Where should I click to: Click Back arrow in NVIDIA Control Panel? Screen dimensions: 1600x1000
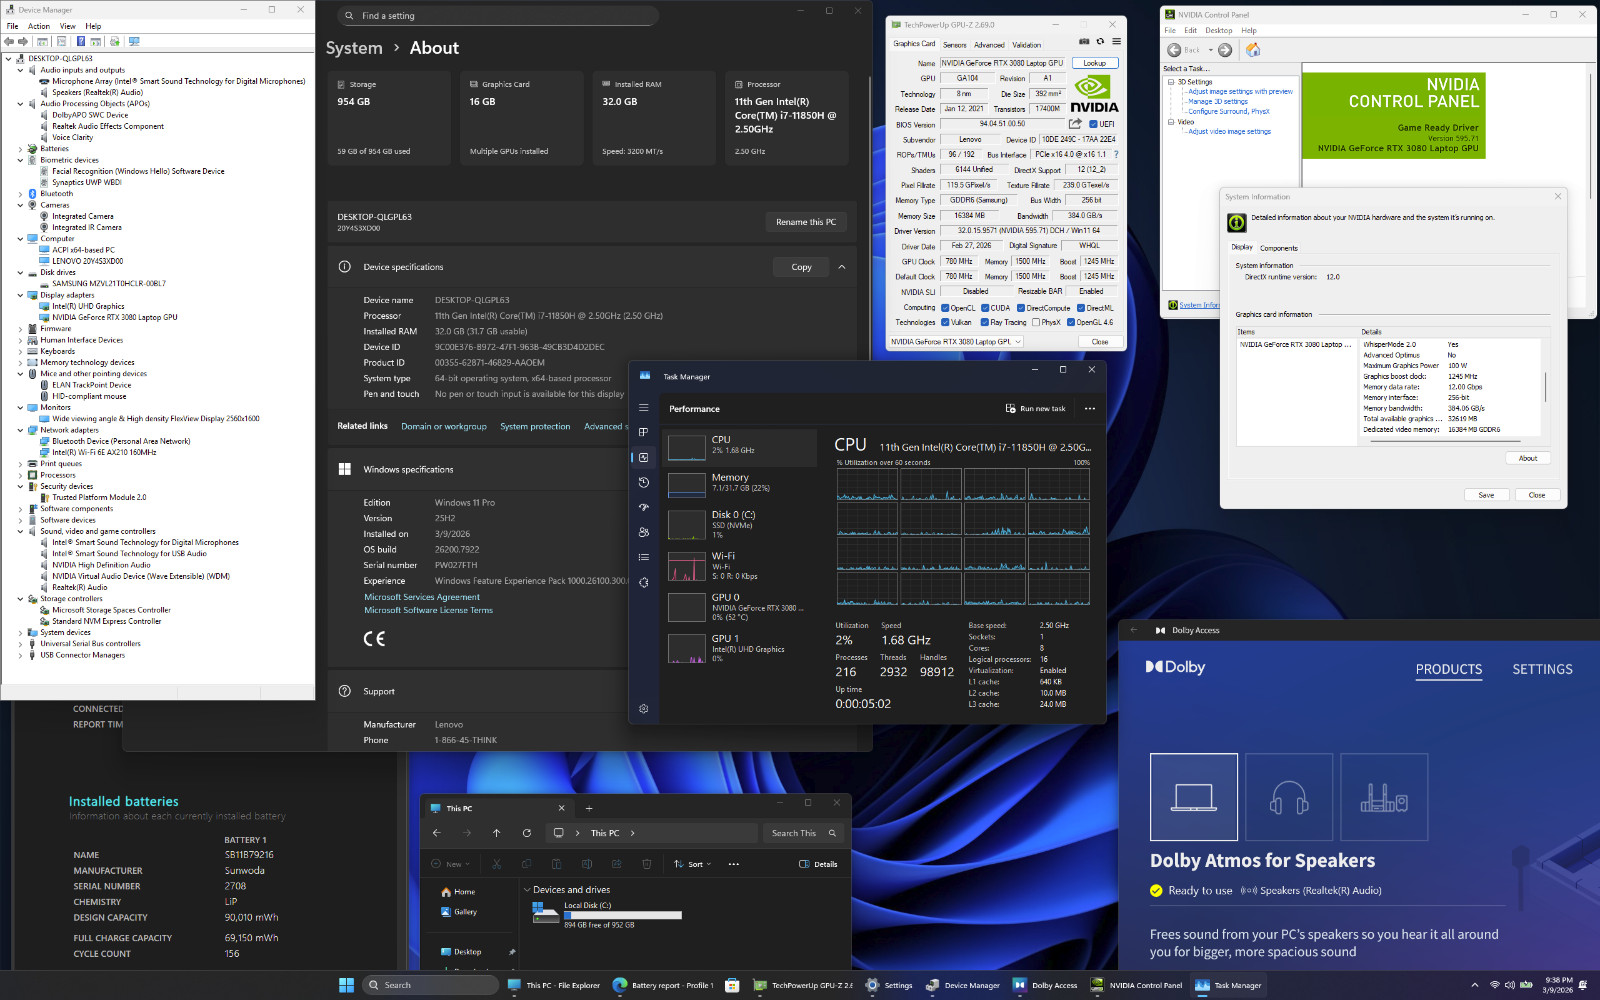point(1174,50)
